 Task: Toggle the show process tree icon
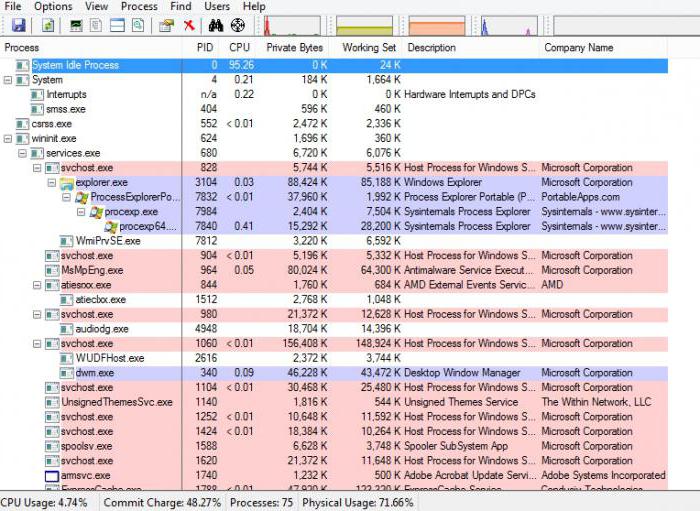point(97,25)
